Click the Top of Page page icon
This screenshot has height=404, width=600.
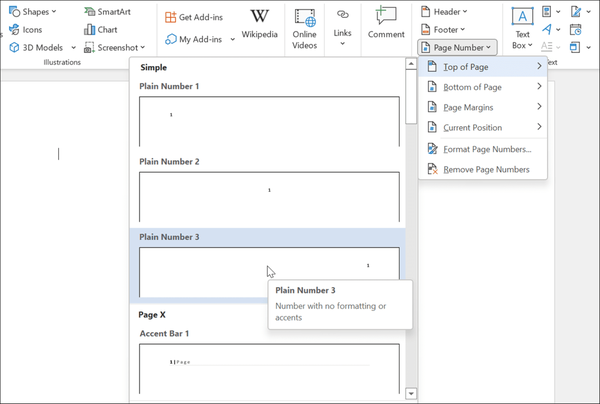pos(432,67)
